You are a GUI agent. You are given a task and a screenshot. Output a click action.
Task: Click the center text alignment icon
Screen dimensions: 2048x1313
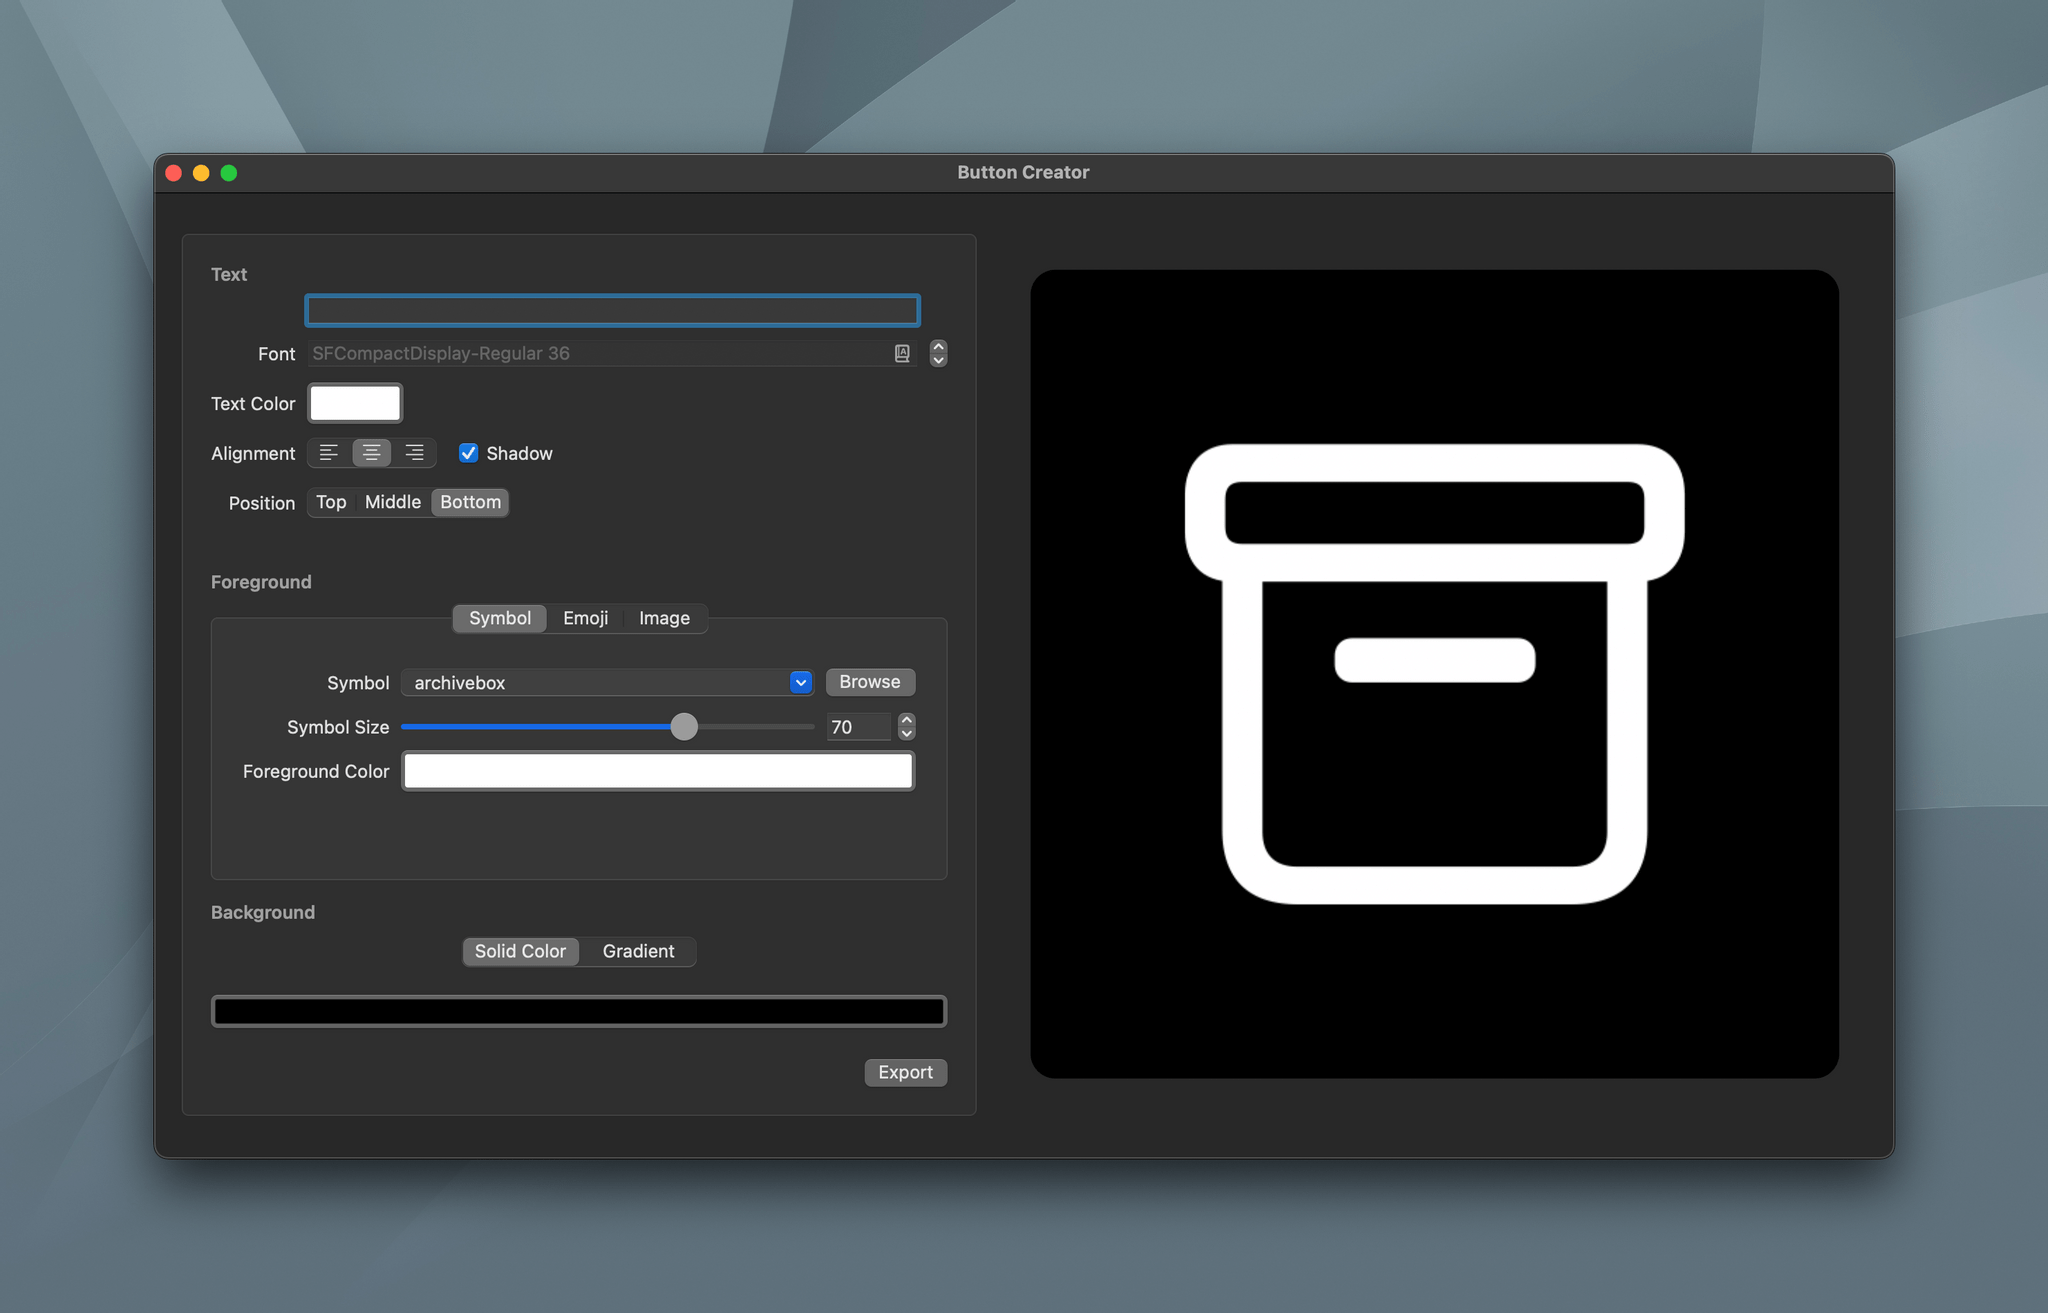pyautogui.click(x=370, y=452)
